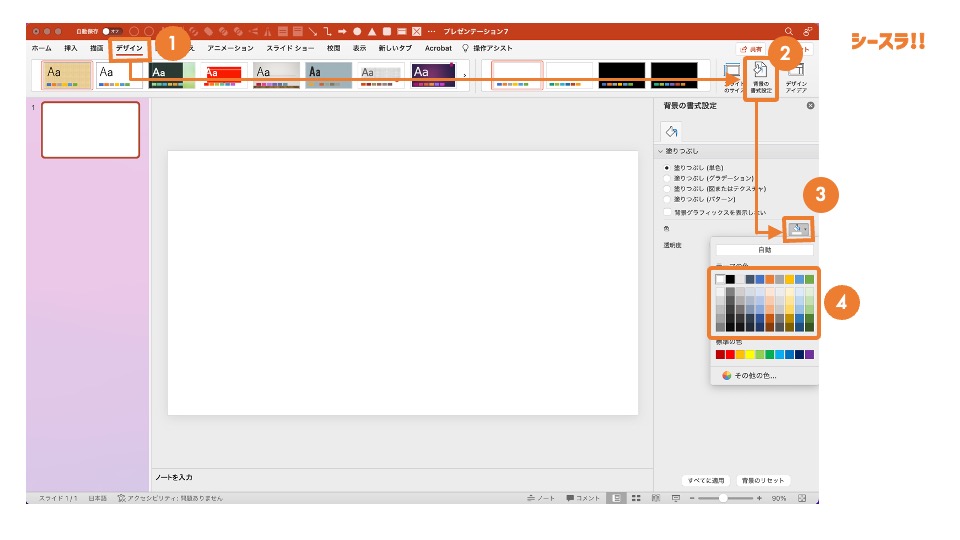Click アクセシビリティ status bar text

pos(170,498)
